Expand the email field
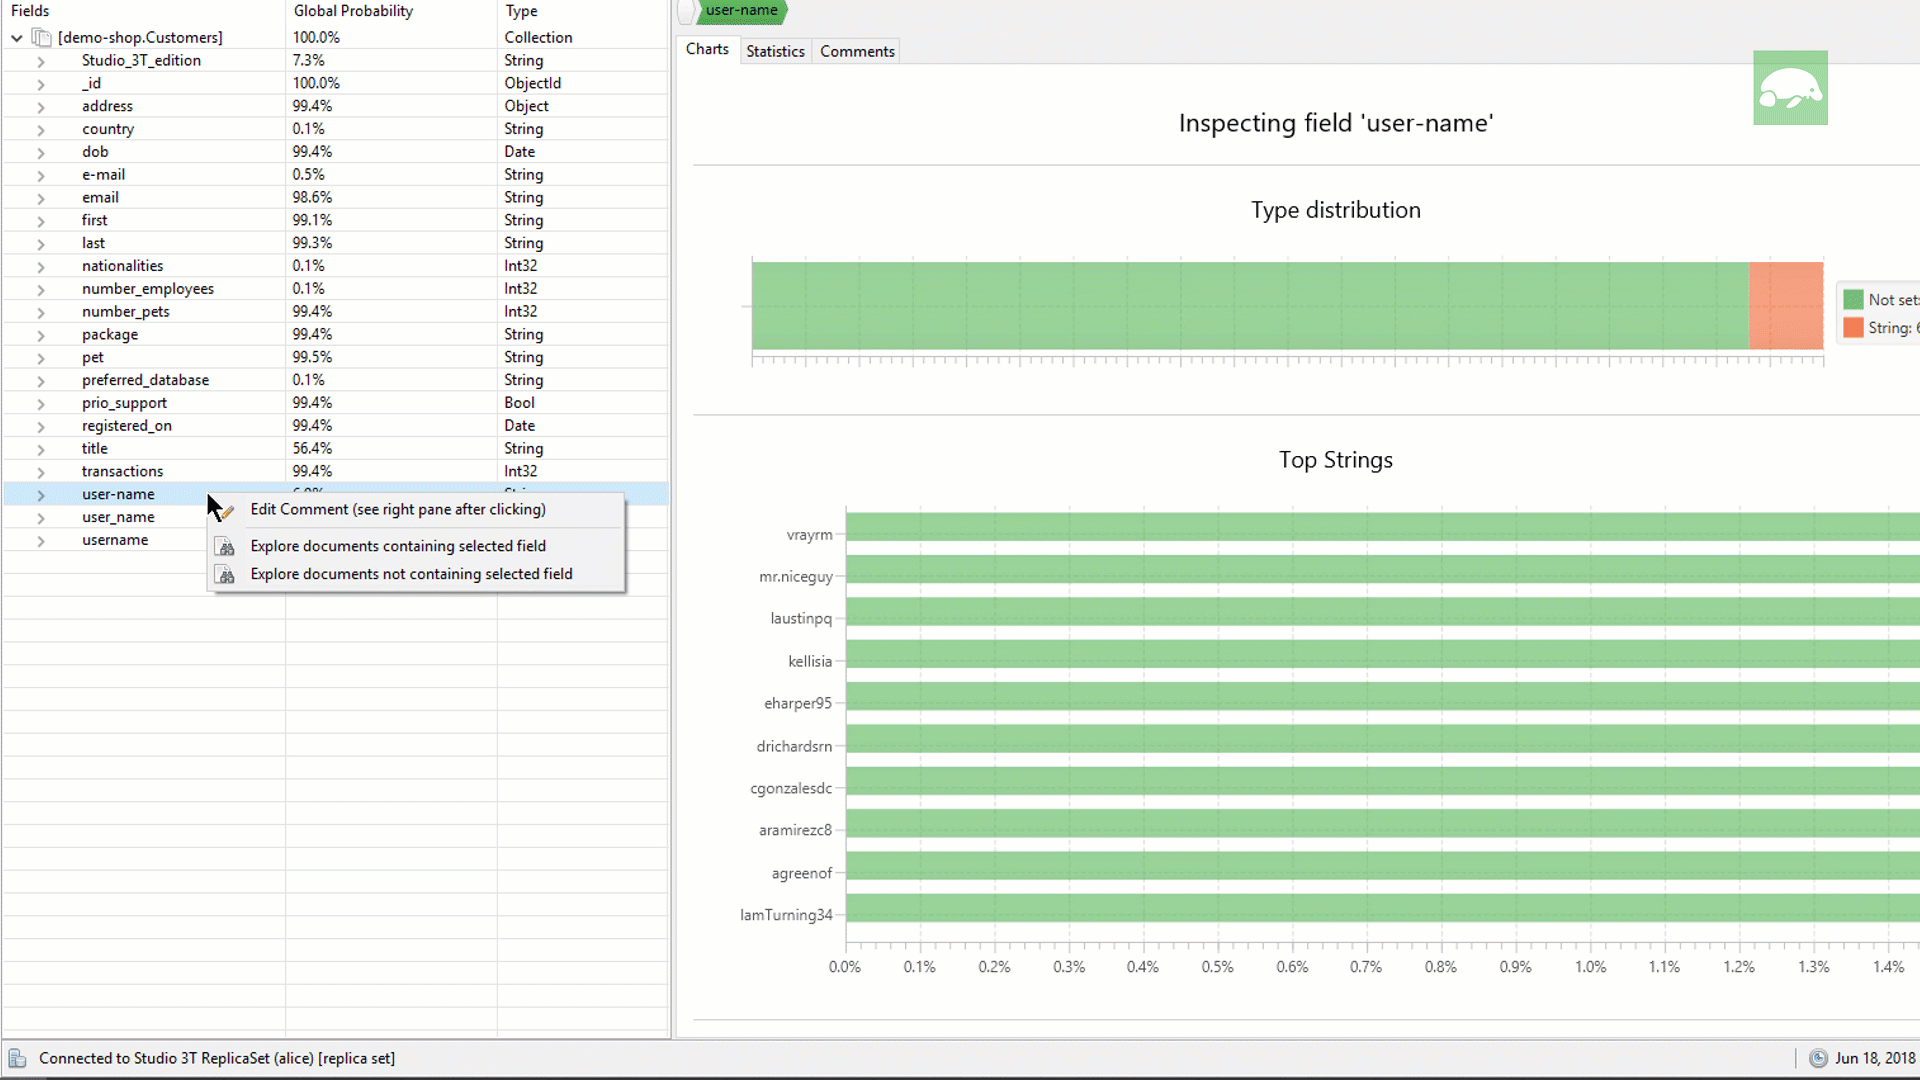 [41, 198]
